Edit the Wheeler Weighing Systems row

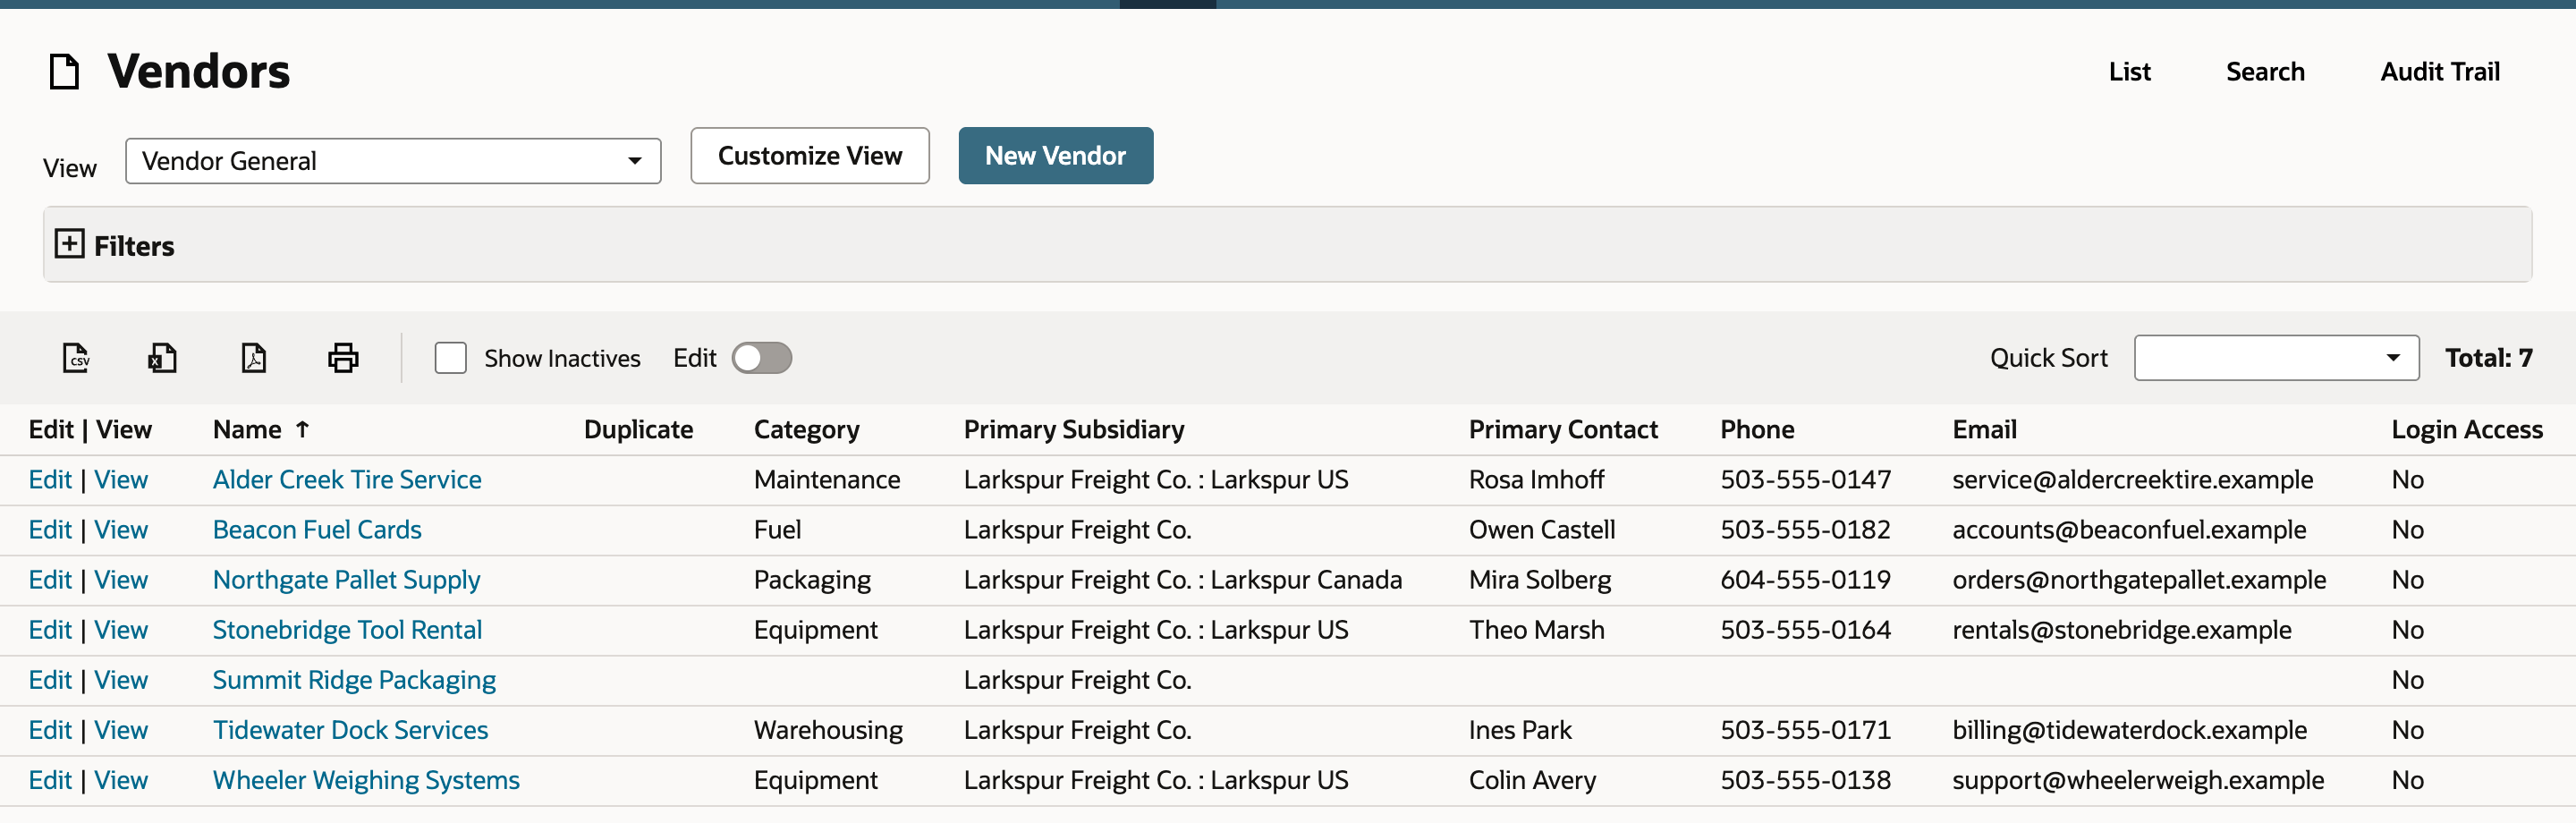point(50,780)
